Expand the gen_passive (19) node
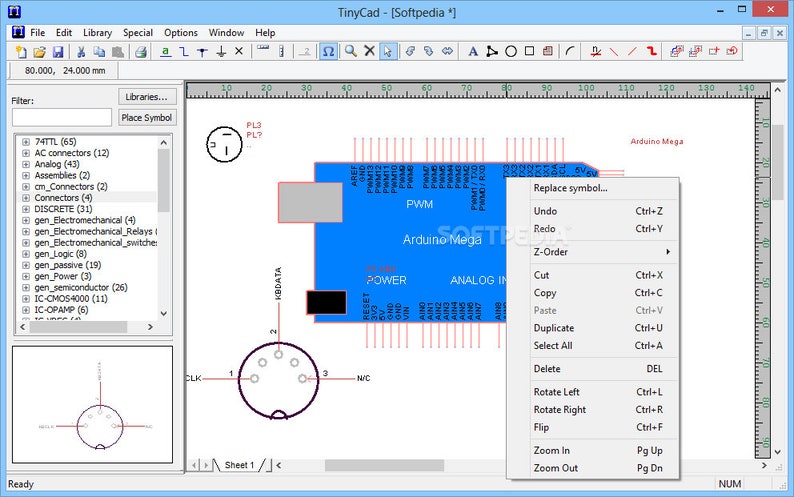Image resolution: width=794 pixels, height=497 pixels. point(26,265)
